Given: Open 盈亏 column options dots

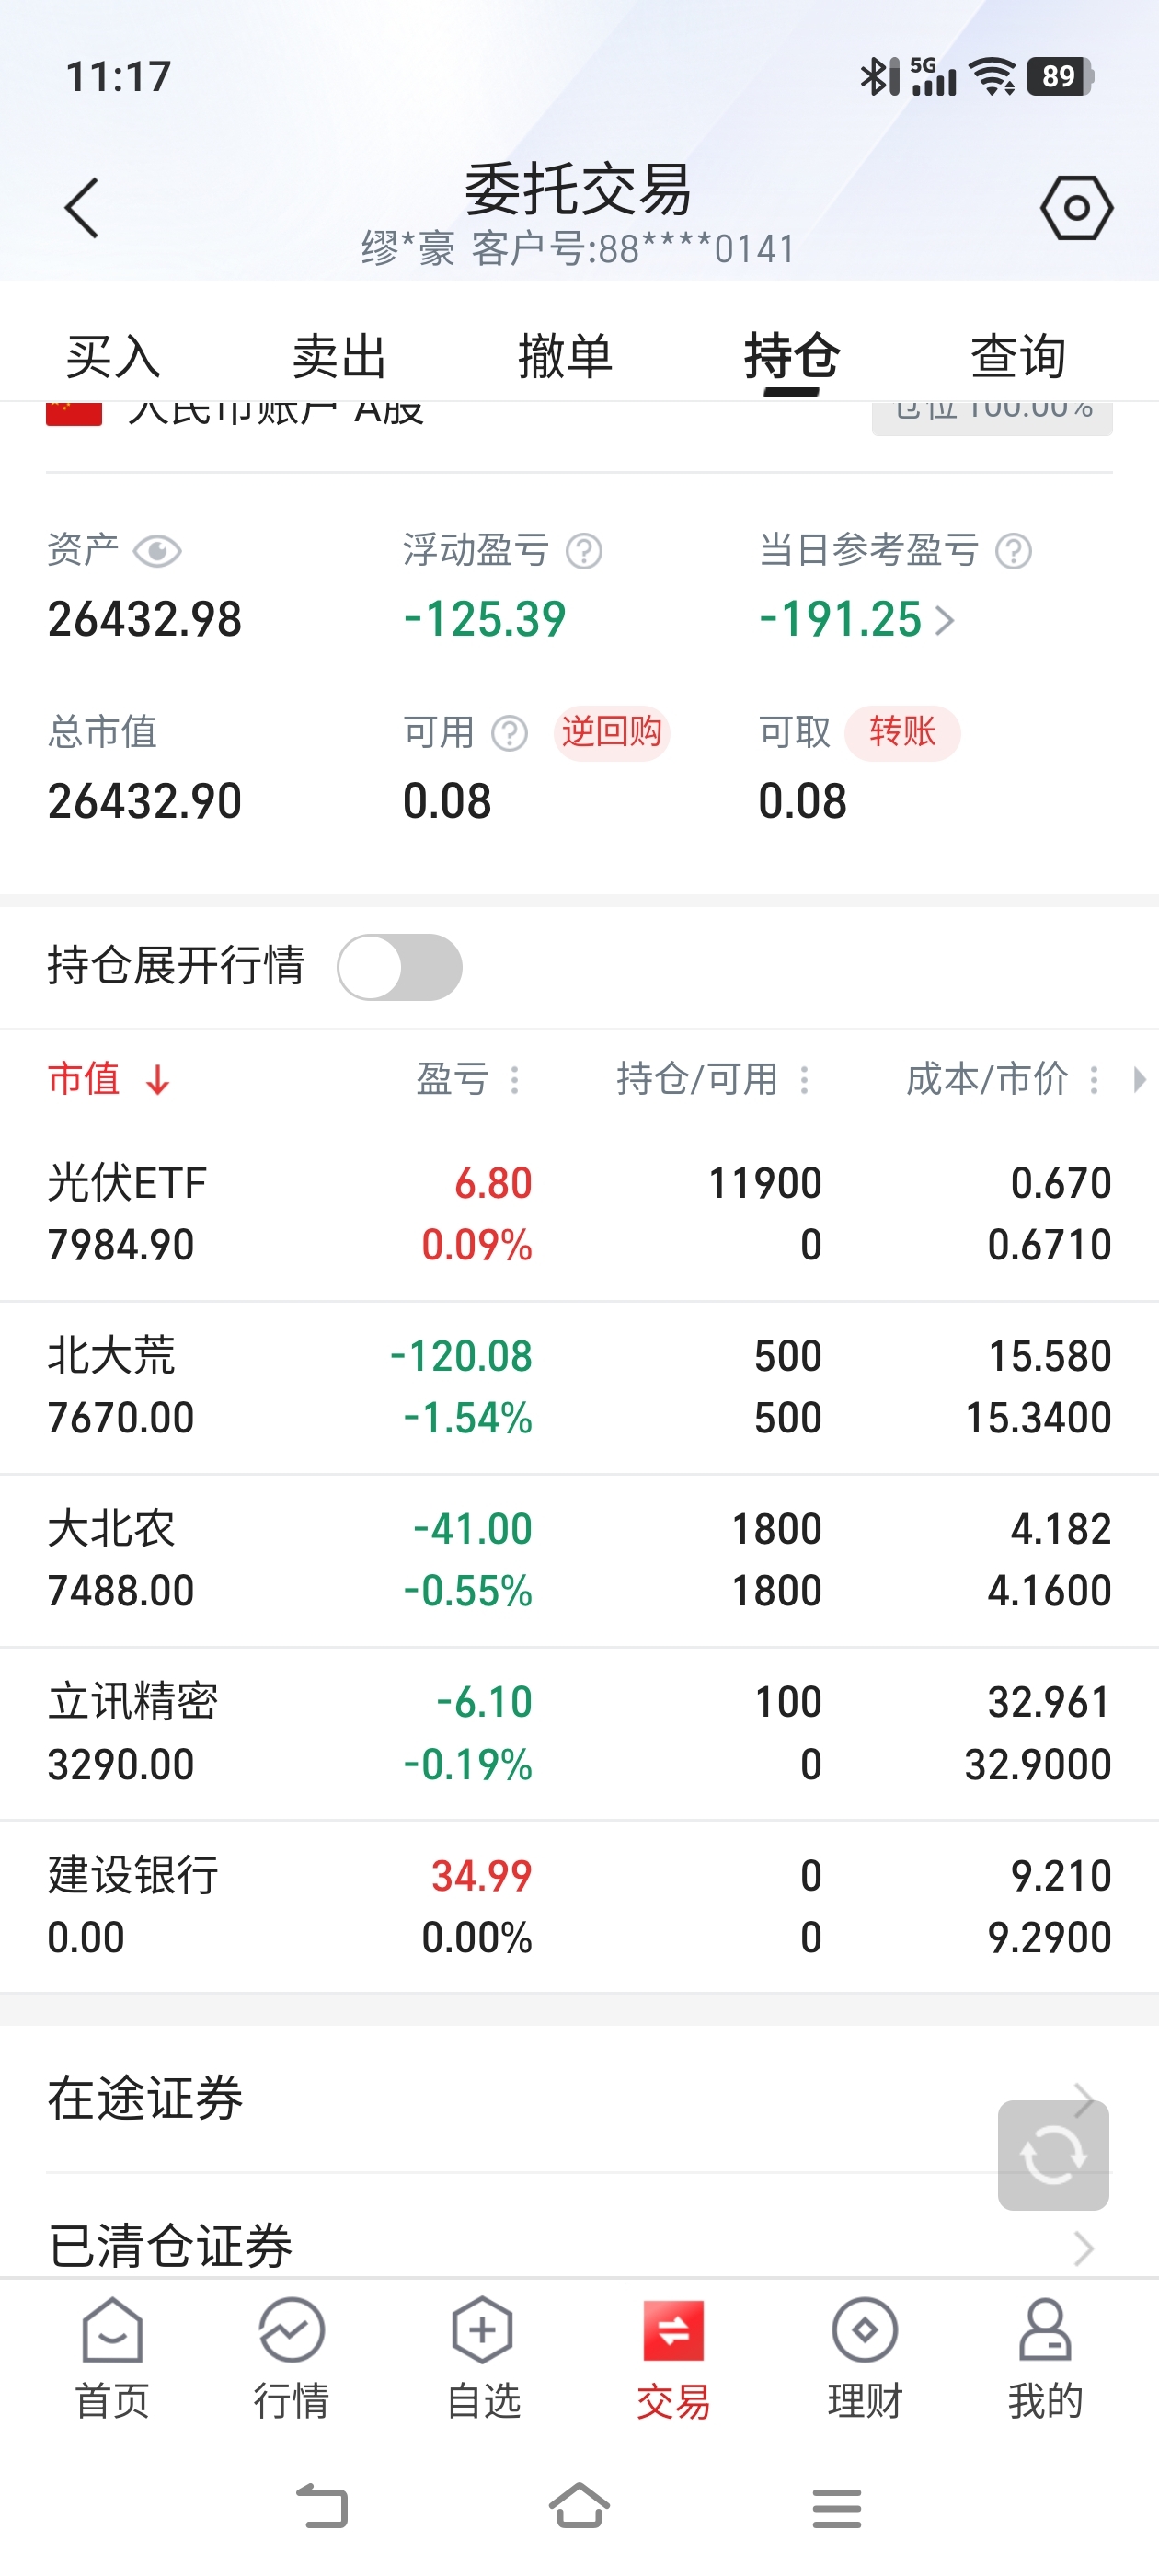Looking at the screenshot, I should (x=515, y=1079).
